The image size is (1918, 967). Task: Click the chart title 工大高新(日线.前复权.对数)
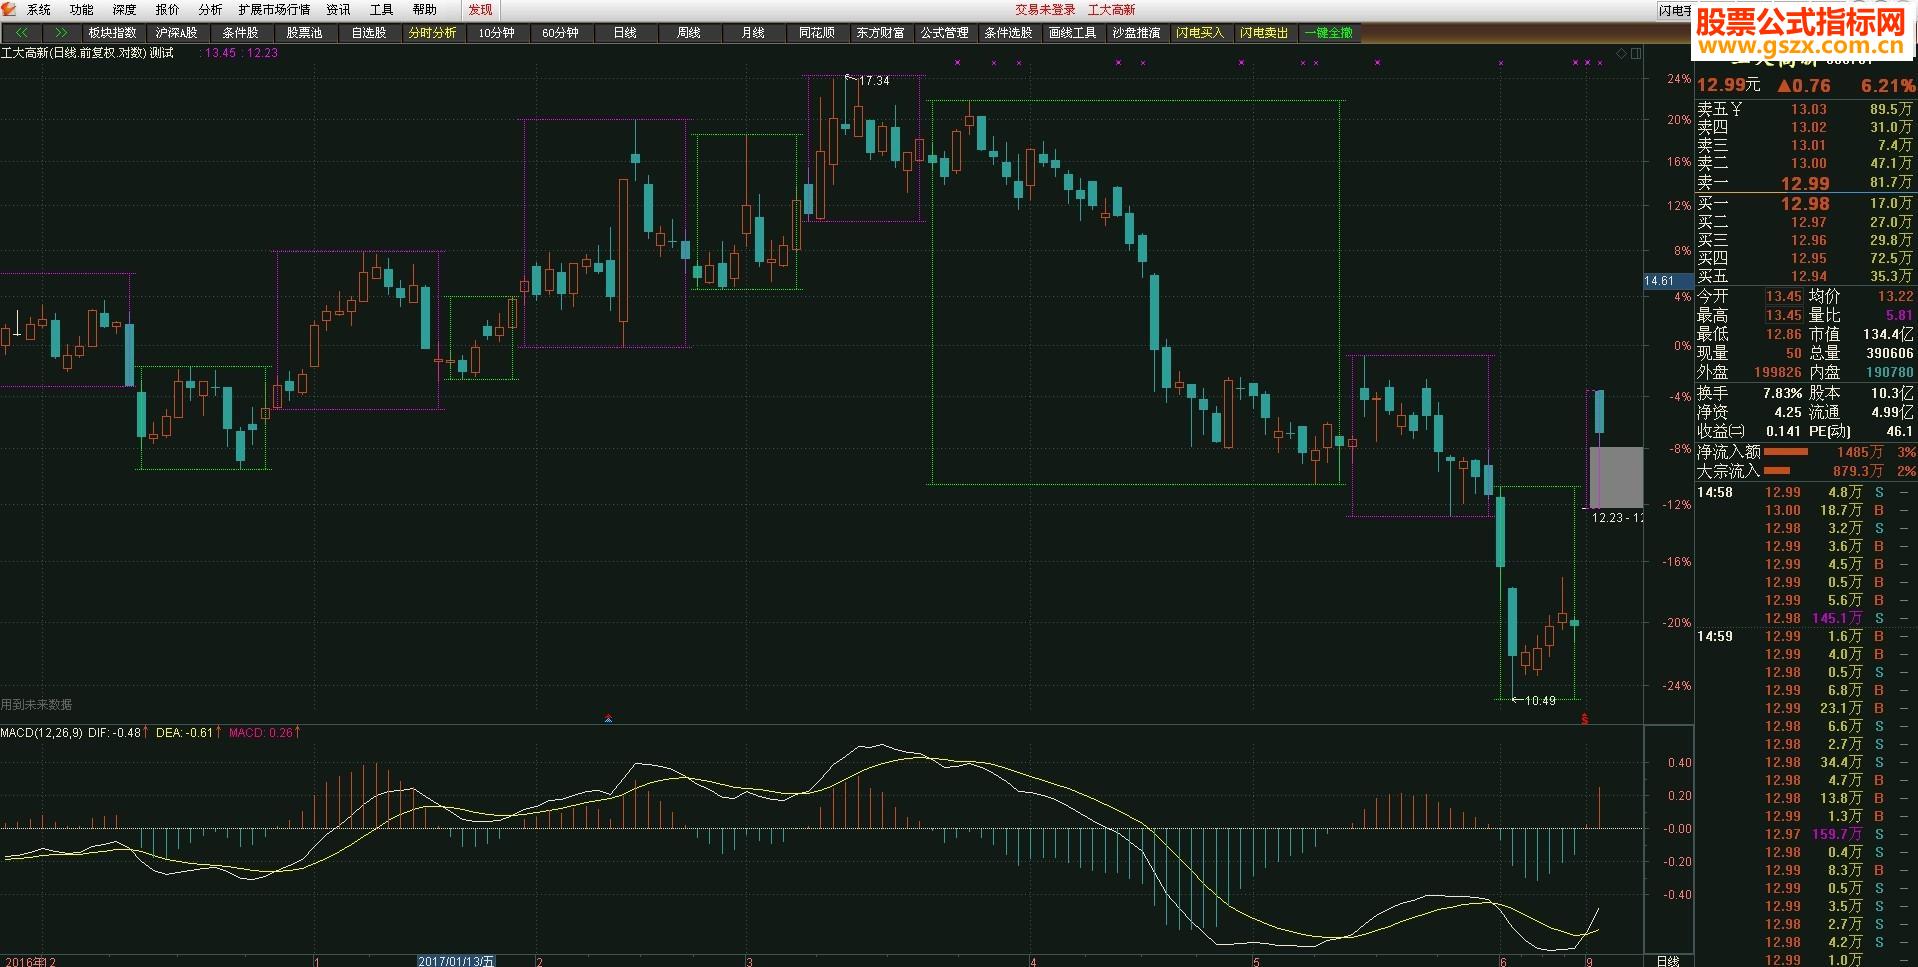tap(74, 53)
